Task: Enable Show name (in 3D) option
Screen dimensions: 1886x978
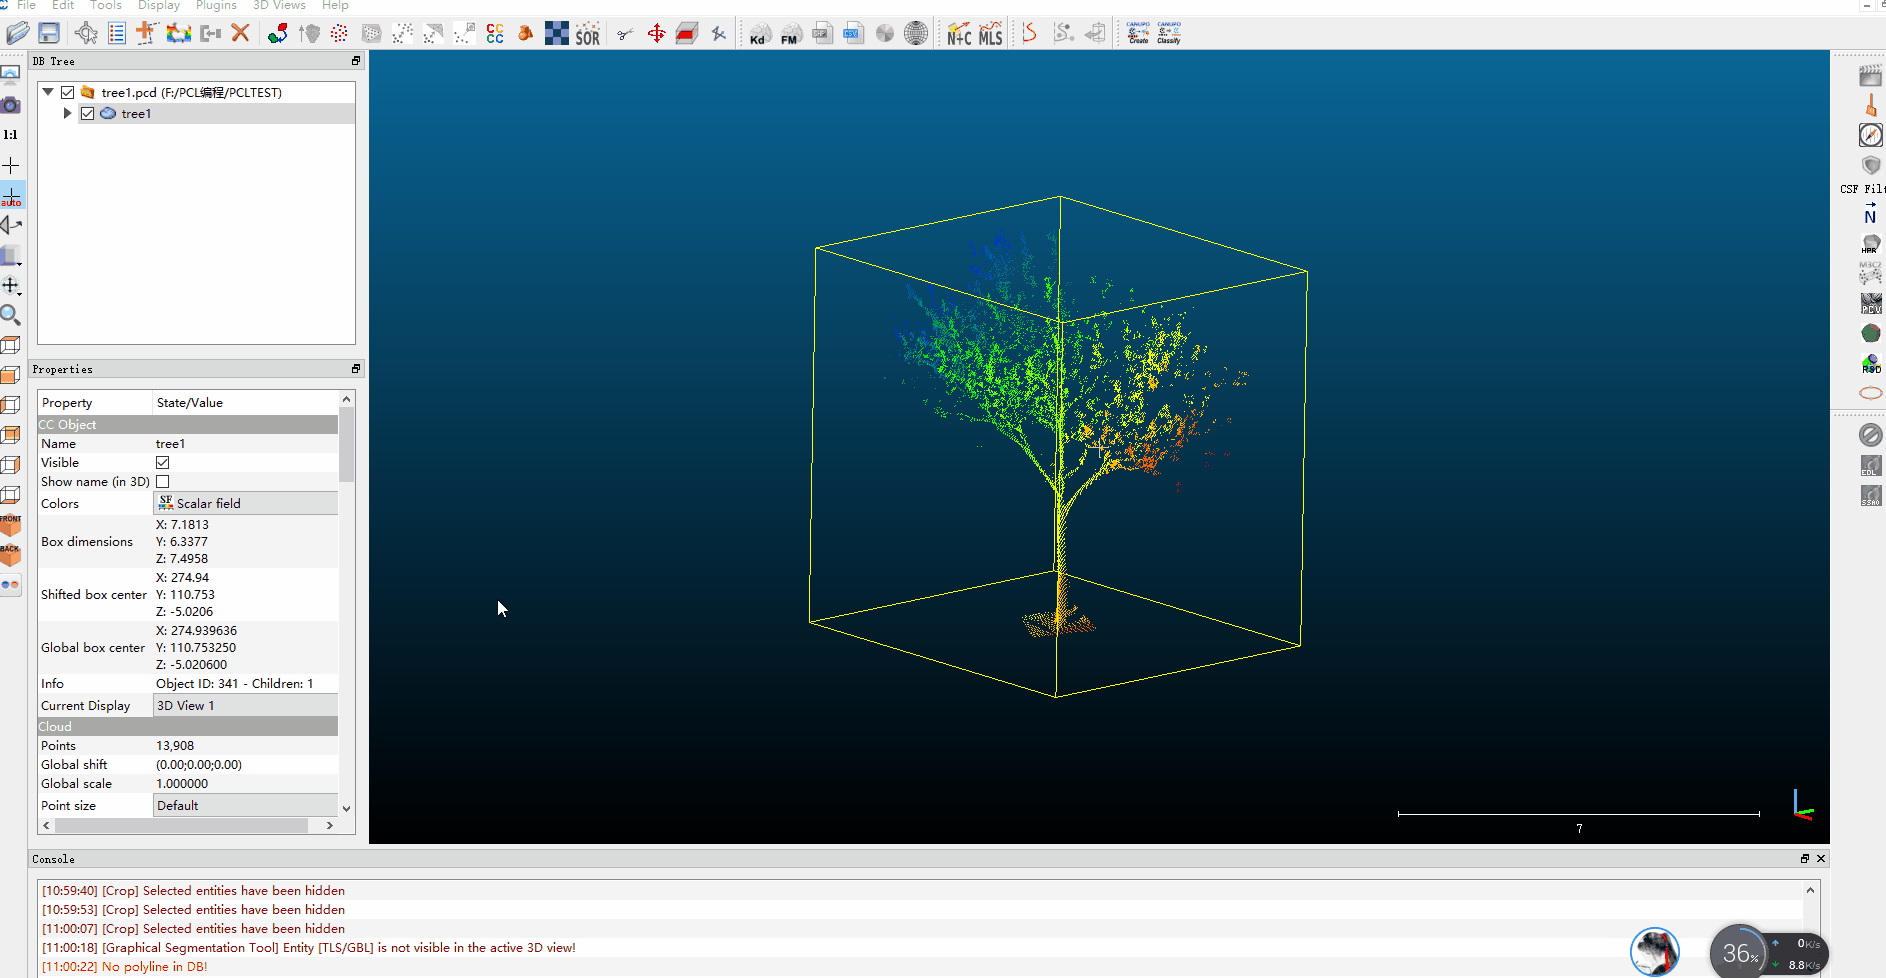Action: tap(162, 481)
